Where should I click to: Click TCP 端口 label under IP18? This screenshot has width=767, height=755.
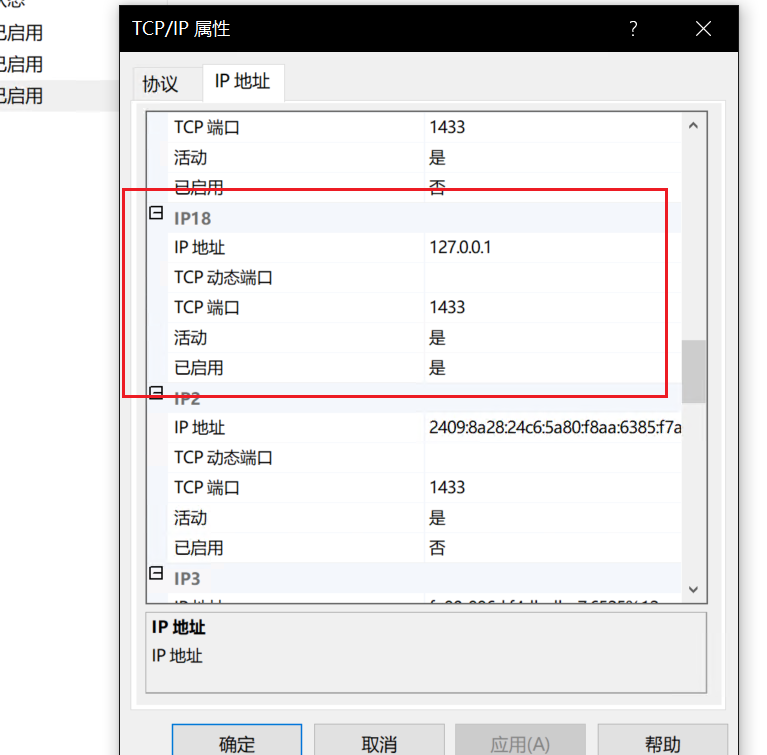tap(206, 307)
